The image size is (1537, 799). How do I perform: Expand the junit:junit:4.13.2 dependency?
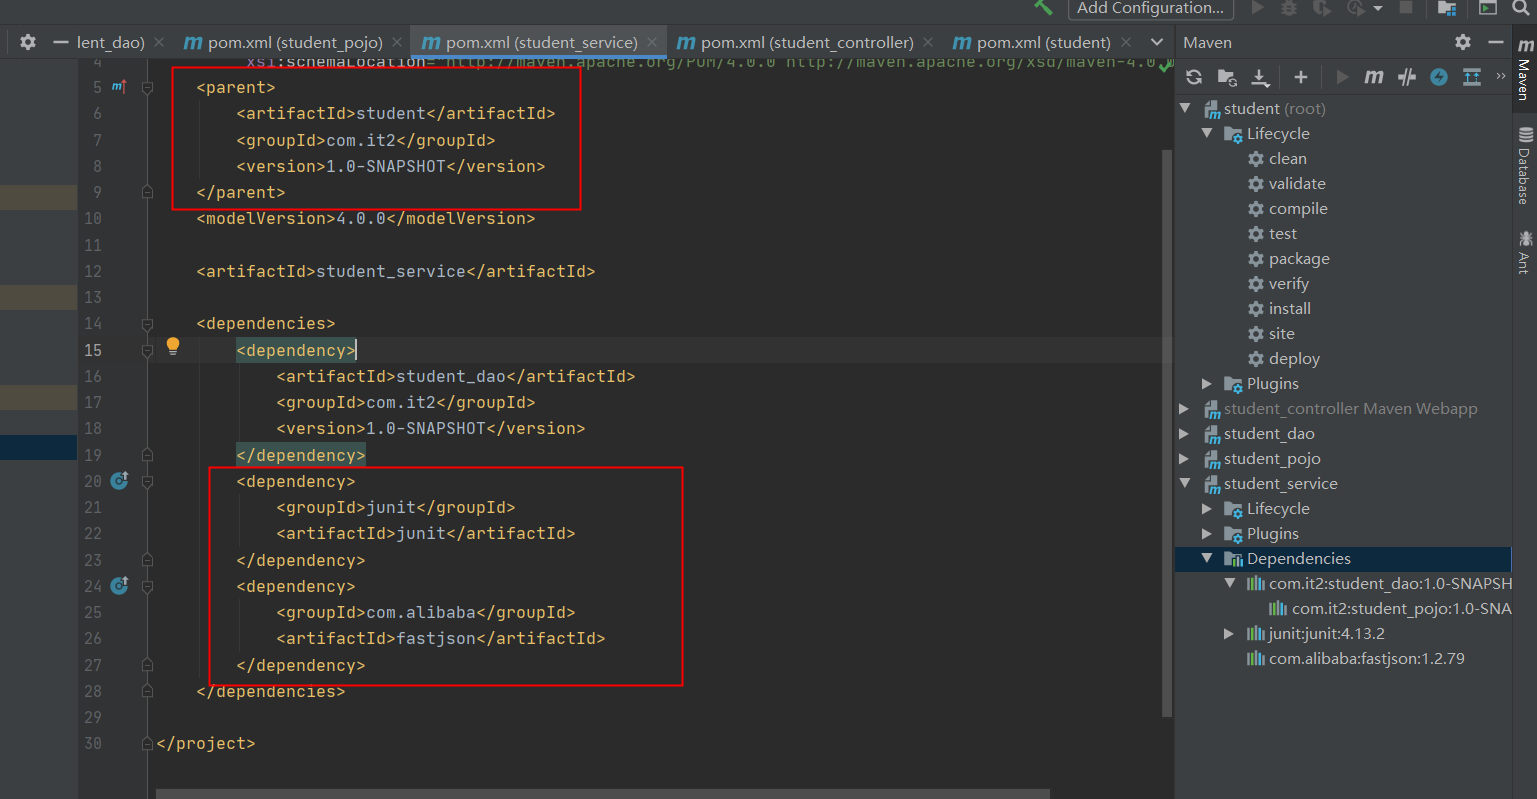[x=1230, y=634]
